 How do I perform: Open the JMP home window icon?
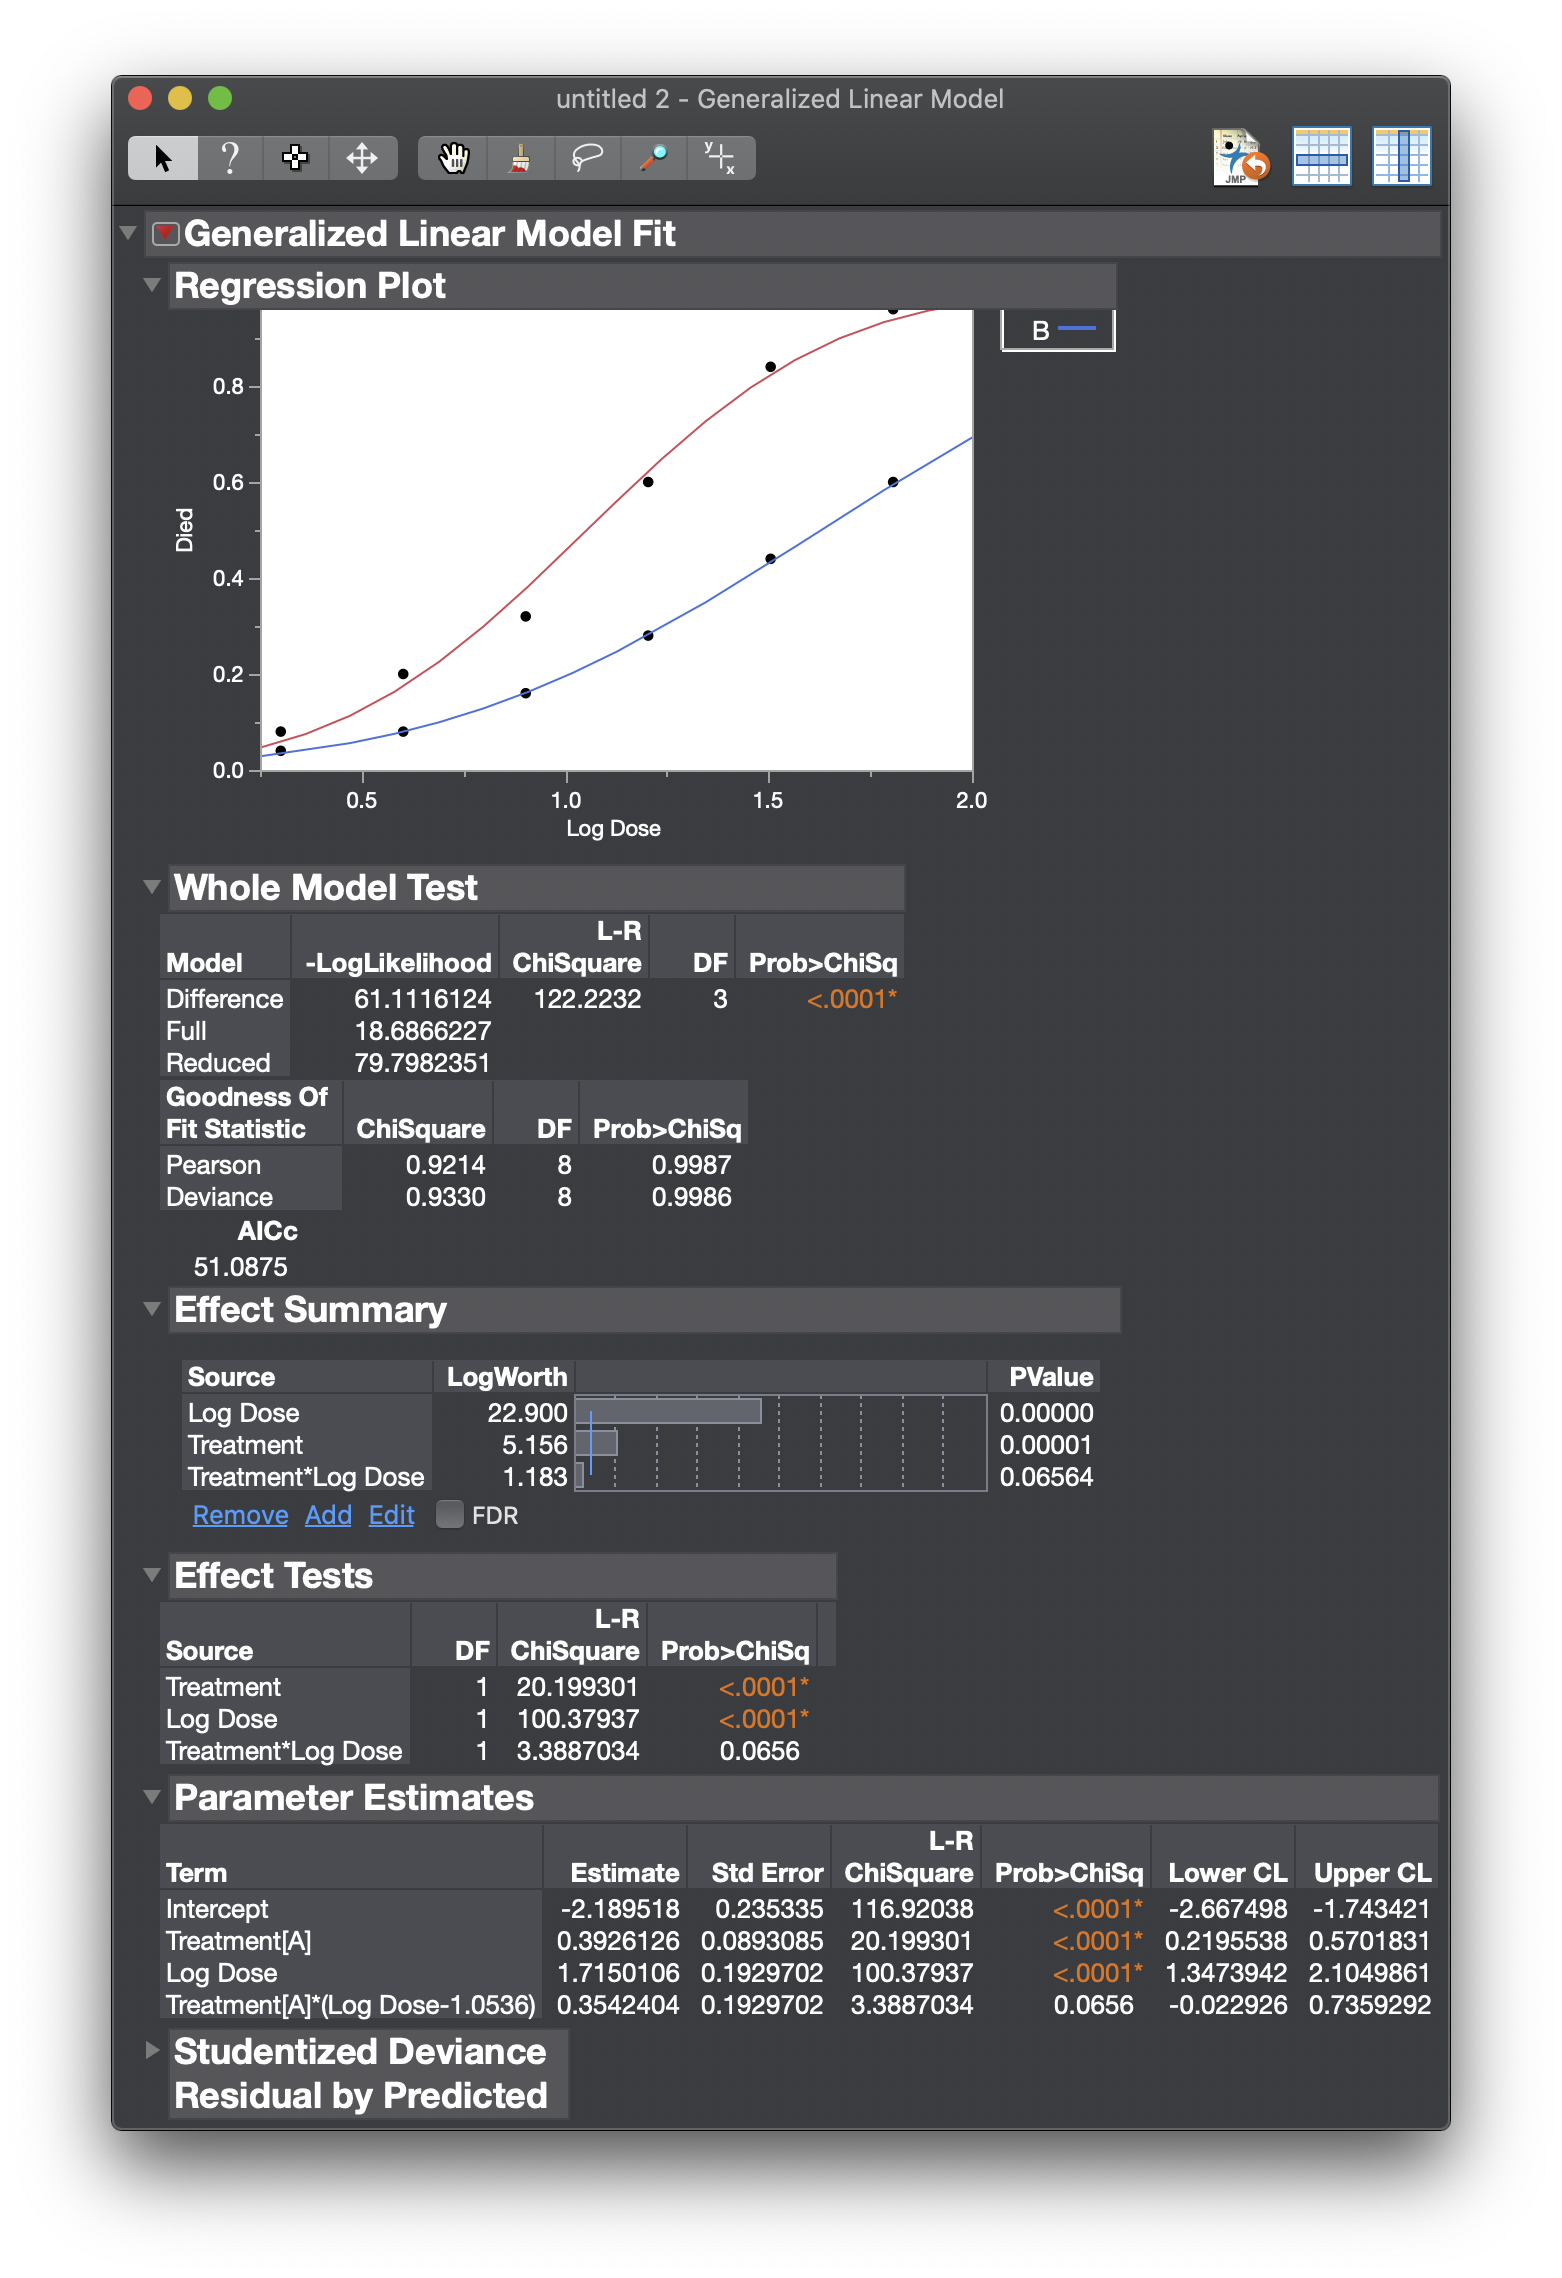point(1241,157)
